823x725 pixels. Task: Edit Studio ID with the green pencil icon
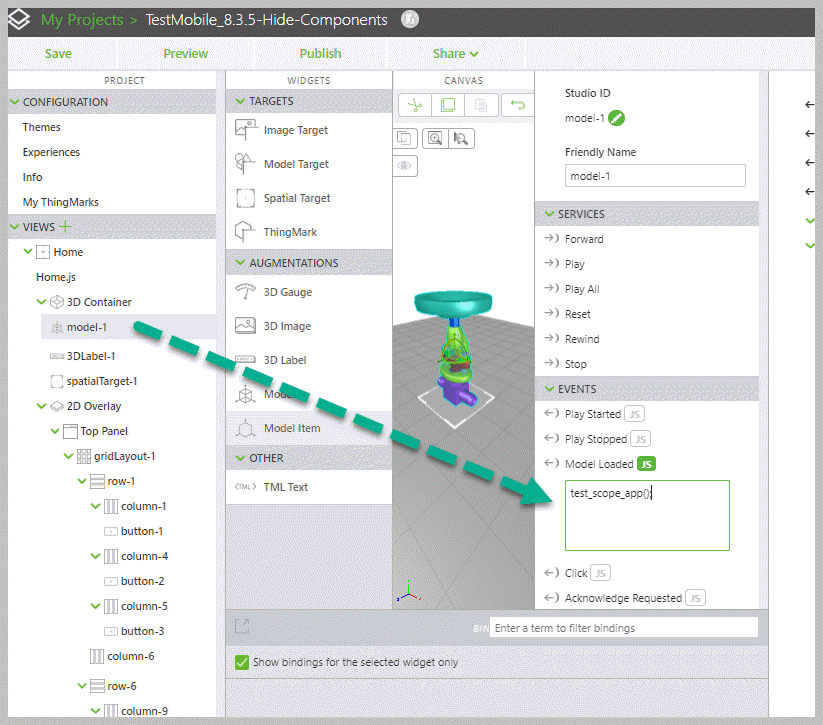click(x=617, y=118)
